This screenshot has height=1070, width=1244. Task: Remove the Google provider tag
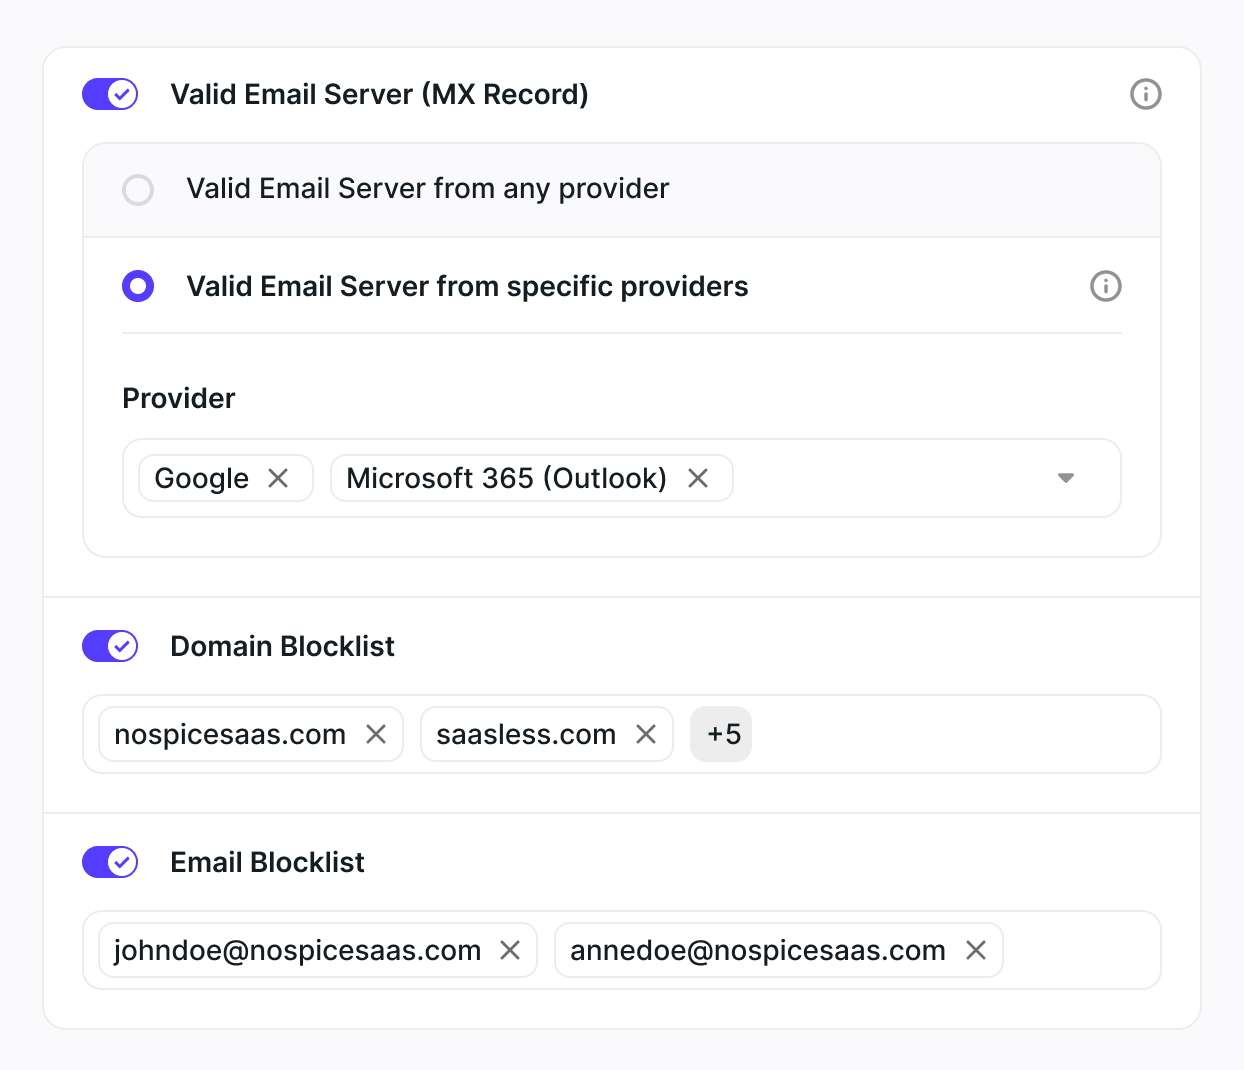[278, 478]
